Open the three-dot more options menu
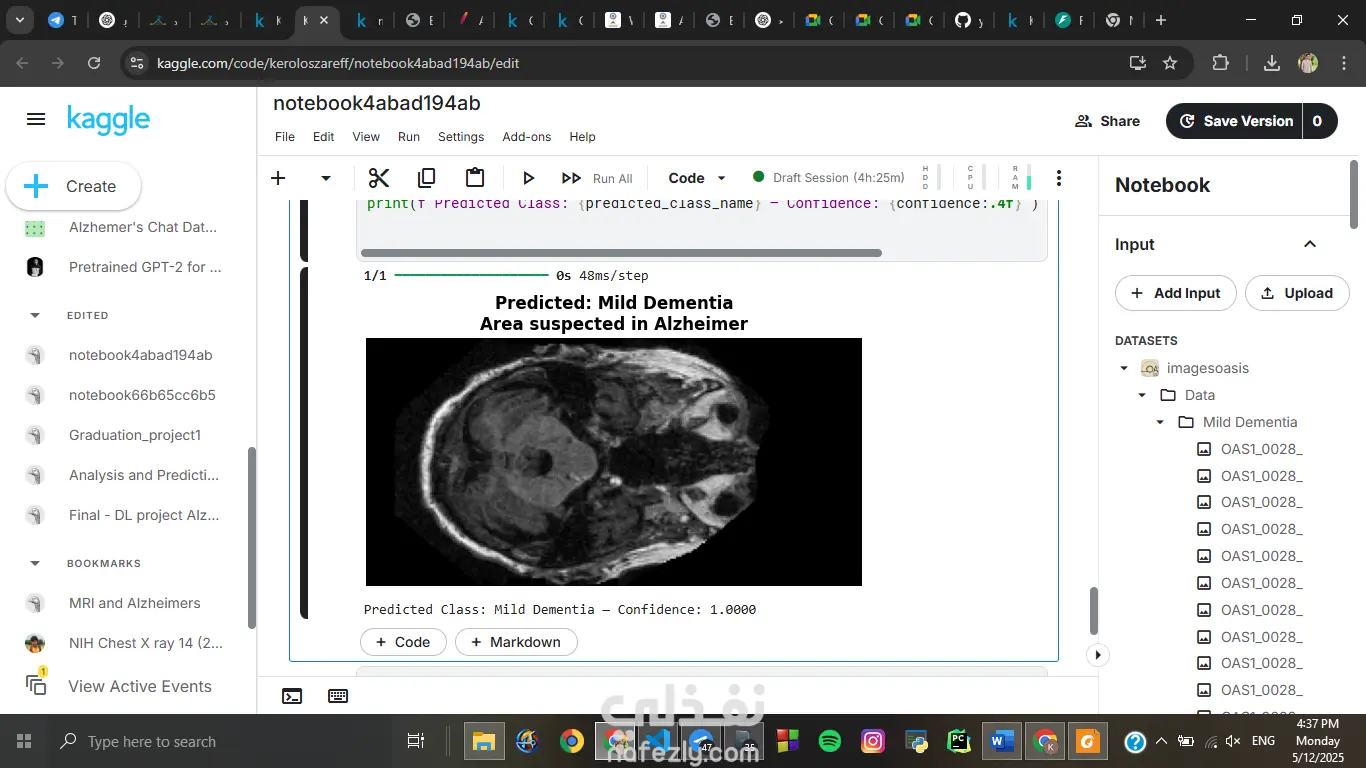Screen dimensions: 1366x768 1058,178
